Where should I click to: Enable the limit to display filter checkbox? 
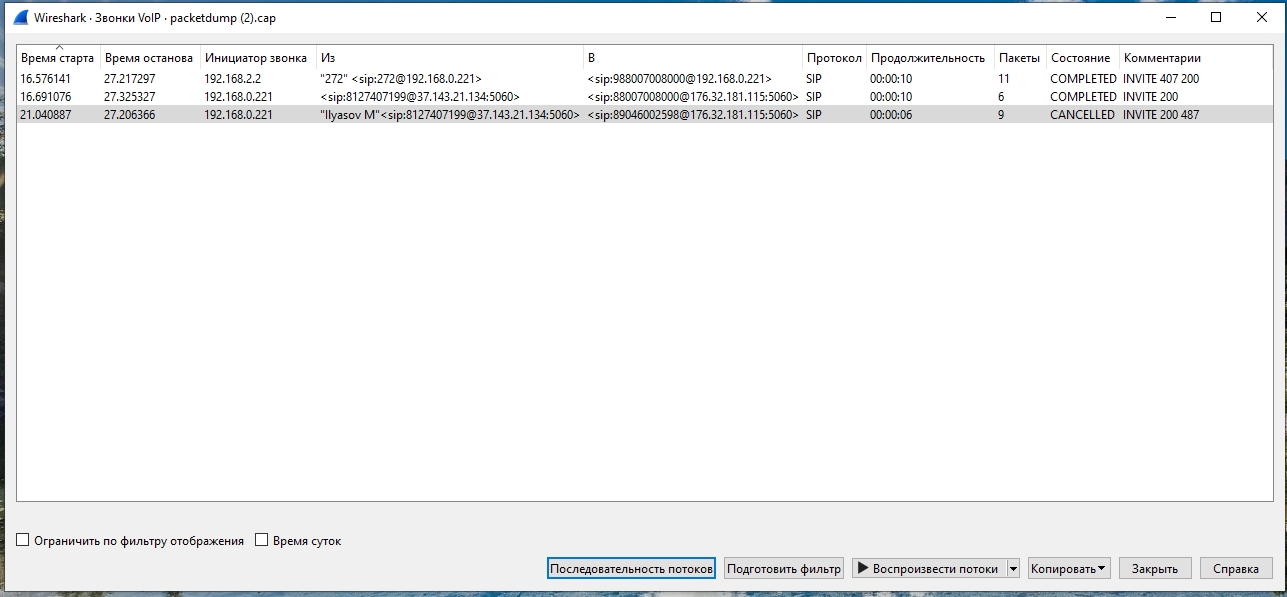pyautogui.click(x=23, y=540)
